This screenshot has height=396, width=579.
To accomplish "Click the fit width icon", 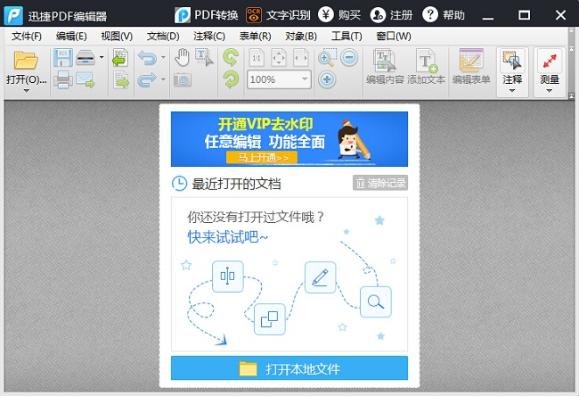I will [301, 58].
